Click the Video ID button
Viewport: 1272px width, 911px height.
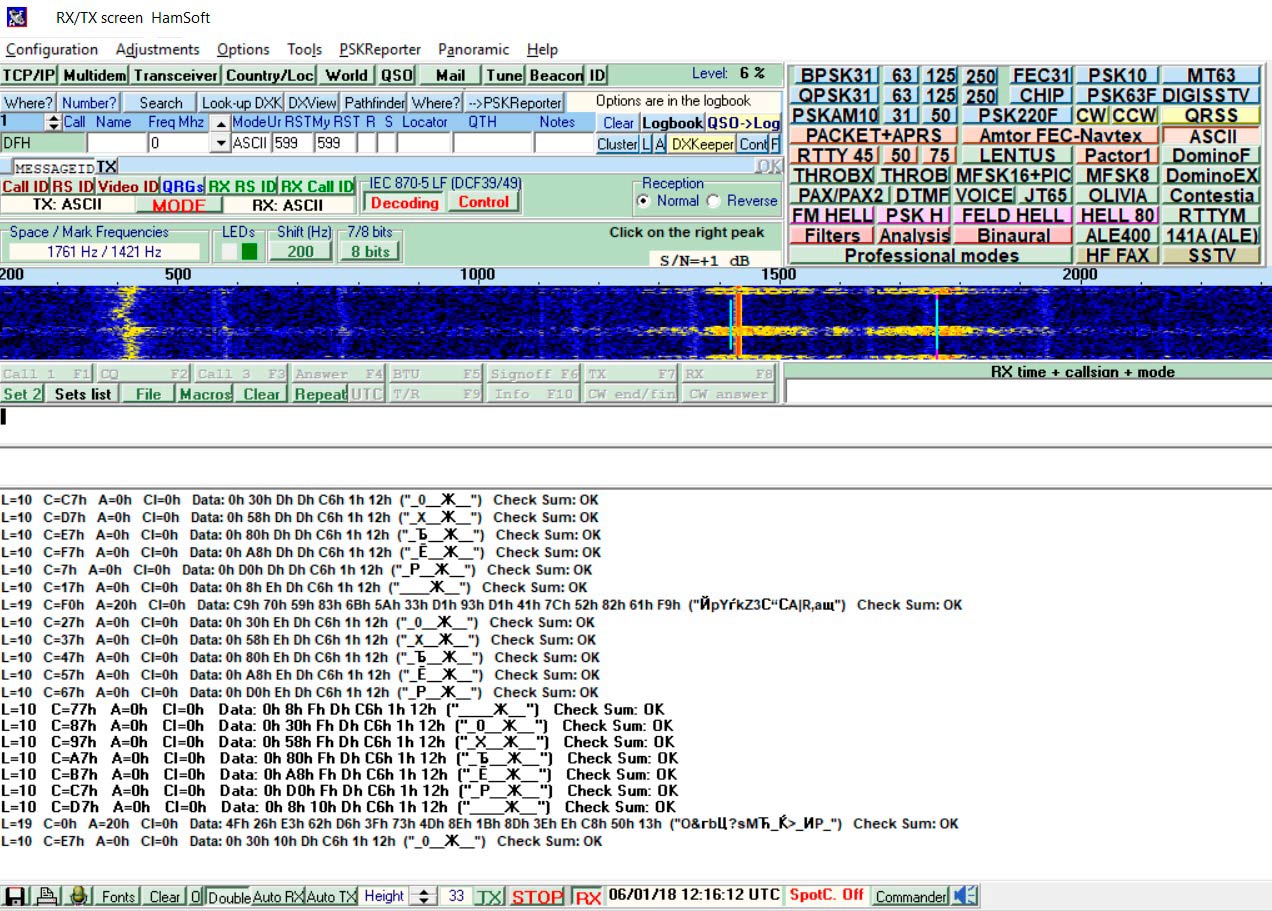pos(127,187)
